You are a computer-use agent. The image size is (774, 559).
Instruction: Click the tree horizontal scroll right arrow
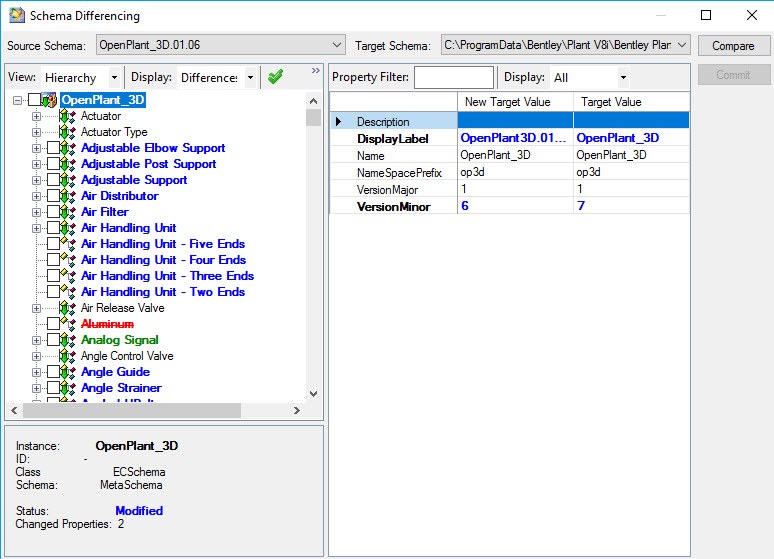297,410
